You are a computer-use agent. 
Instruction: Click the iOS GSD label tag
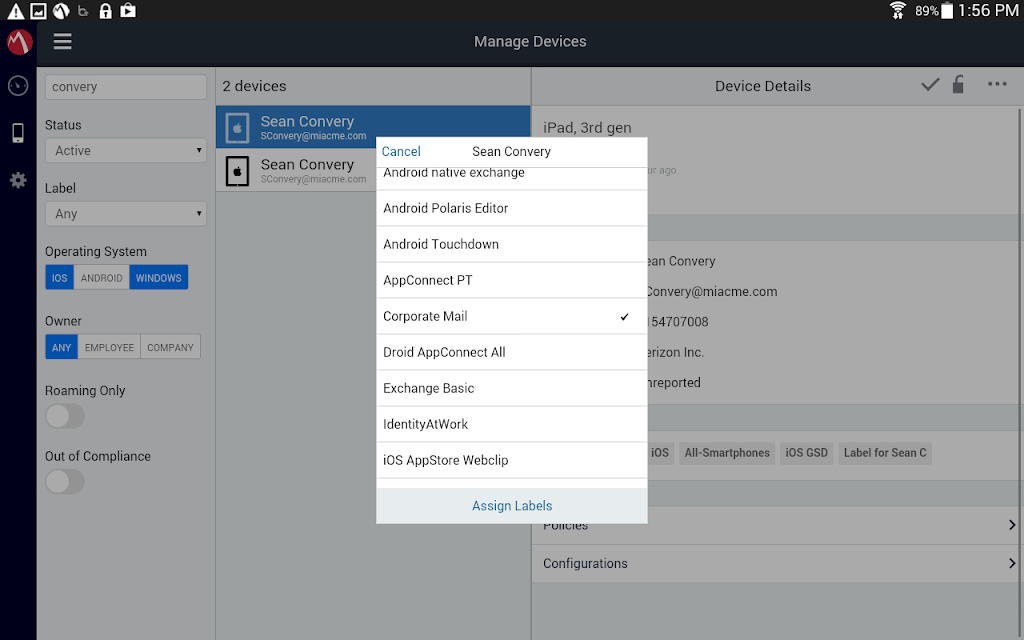[x=807, y=453]
